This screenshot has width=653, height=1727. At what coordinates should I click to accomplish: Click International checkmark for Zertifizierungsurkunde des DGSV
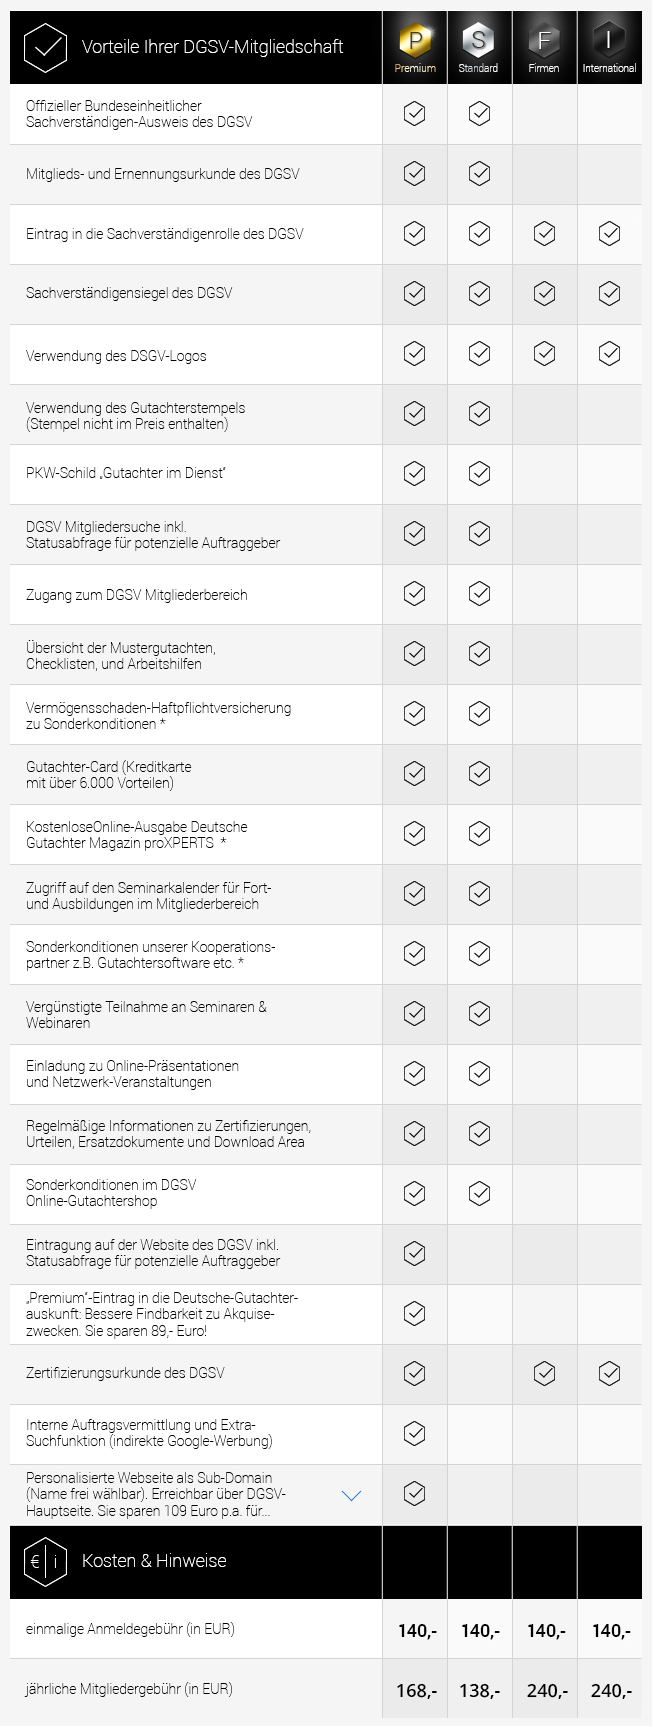tap(609, 1373)
